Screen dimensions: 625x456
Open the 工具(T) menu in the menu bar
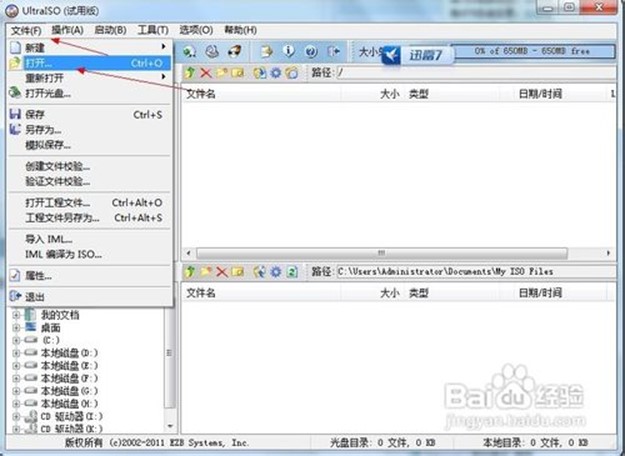(153, 30)
